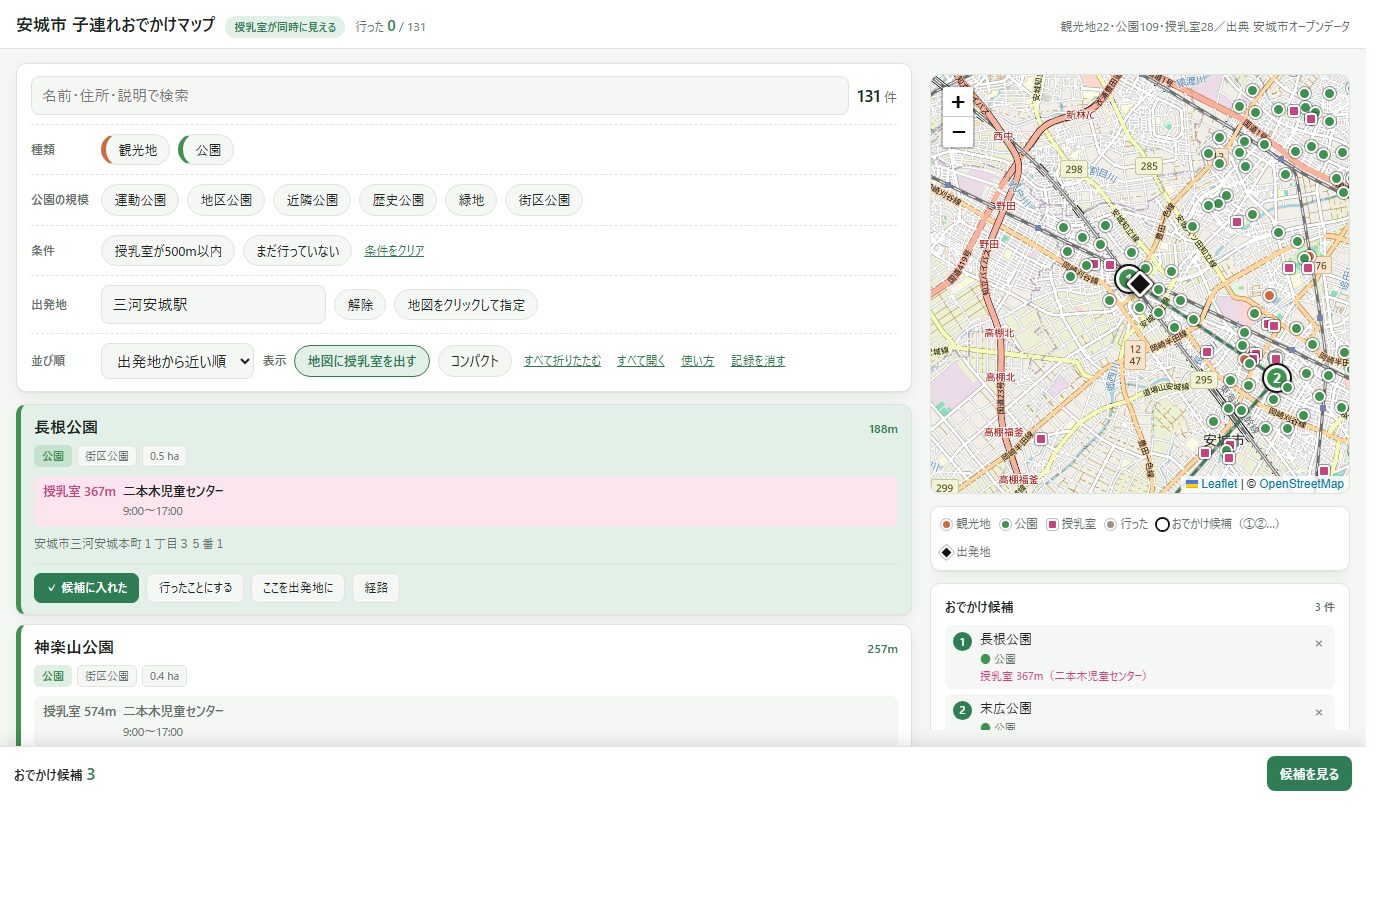Toggle the 公園 type filter chip
1400x900 pixels.
point(206,150)
